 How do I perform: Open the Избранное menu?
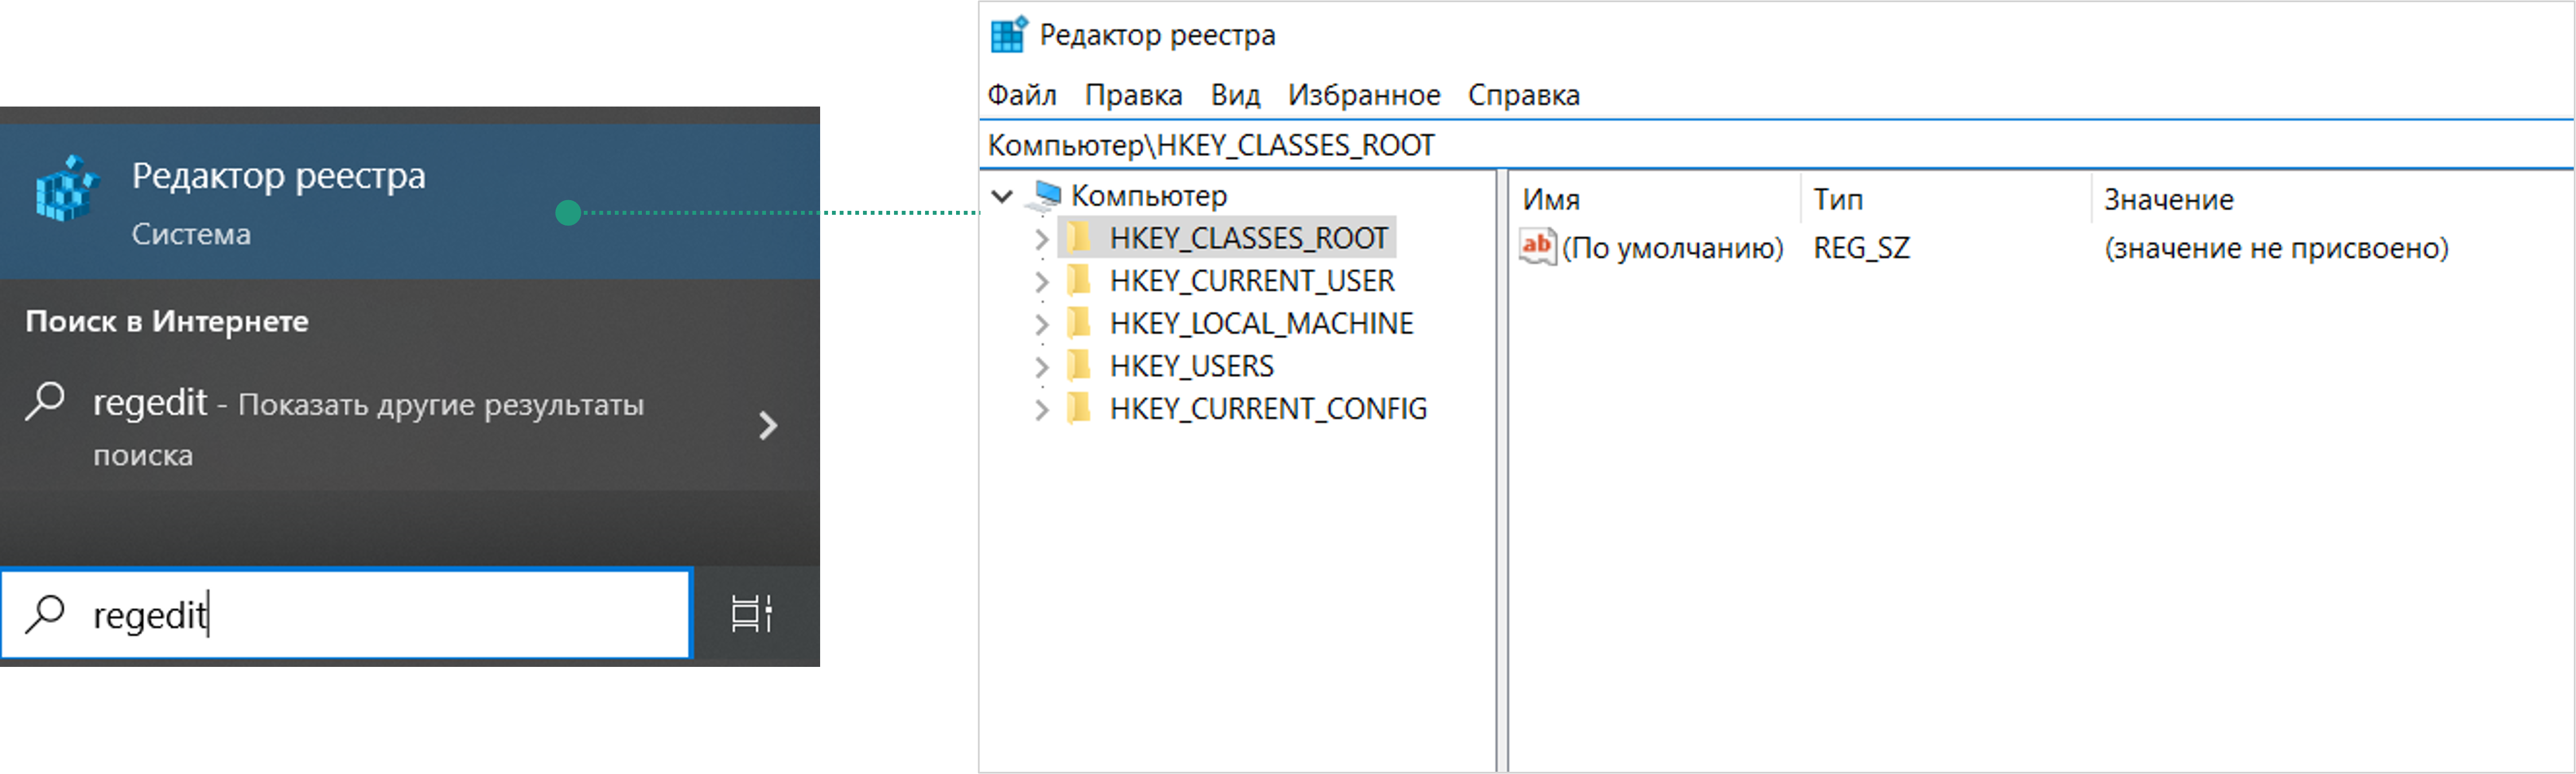[x=1363, y=95]
